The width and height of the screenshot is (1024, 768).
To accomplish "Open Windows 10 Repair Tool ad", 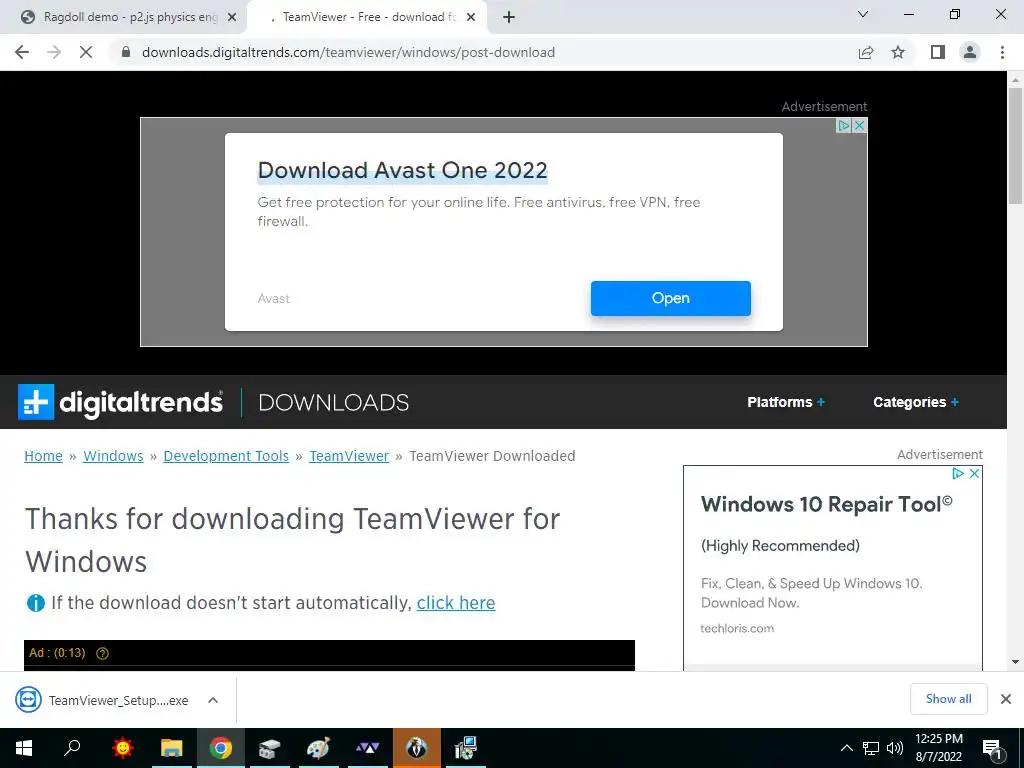I will click(826, 504).
